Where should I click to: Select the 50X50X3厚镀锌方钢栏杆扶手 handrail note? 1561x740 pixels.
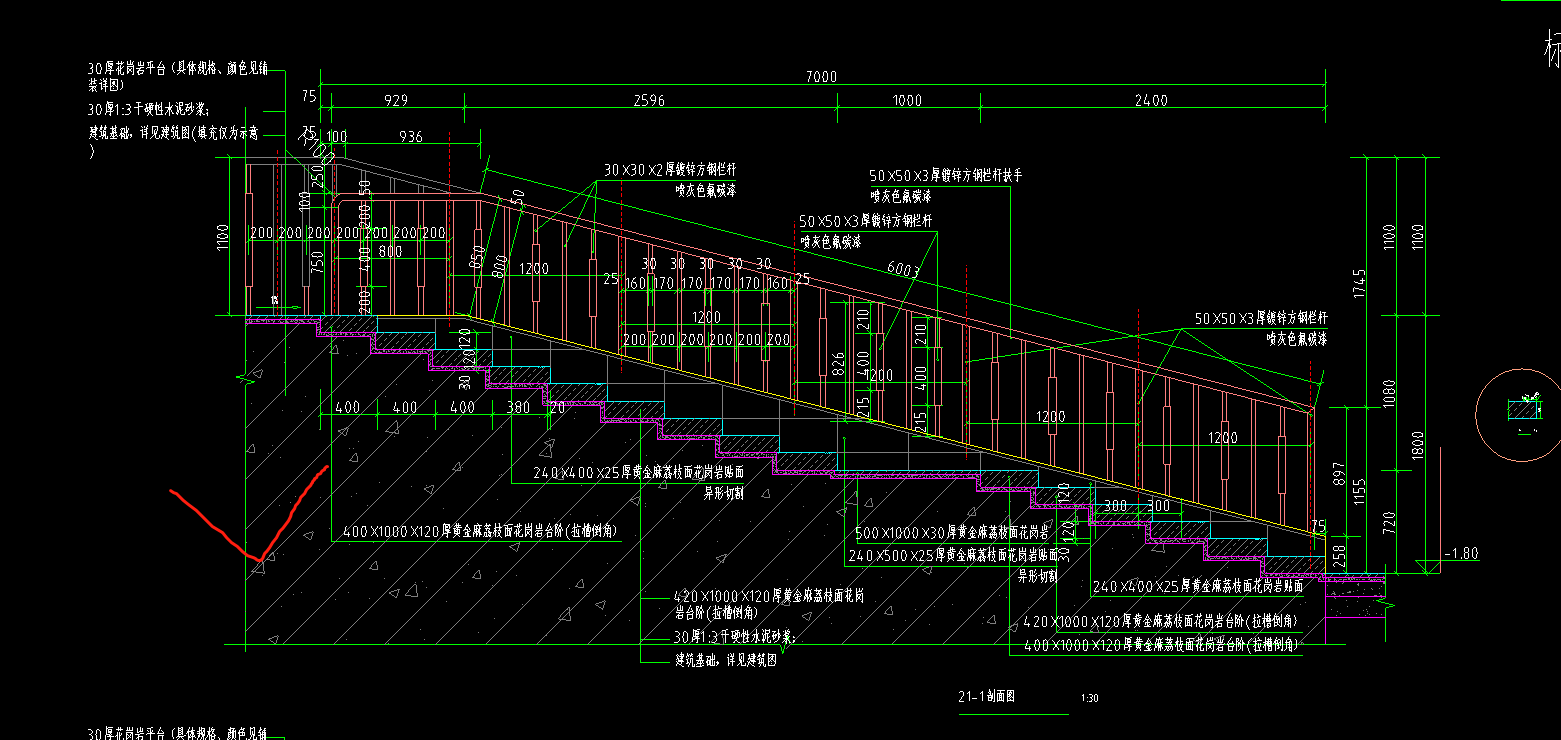[946, 175]
